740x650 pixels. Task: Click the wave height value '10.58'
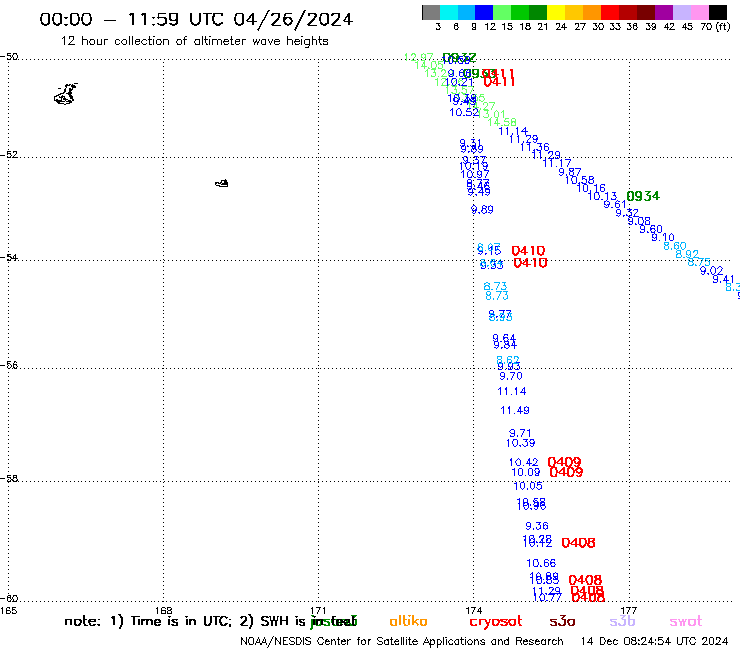pyautogui.click(x=580, y=180)
